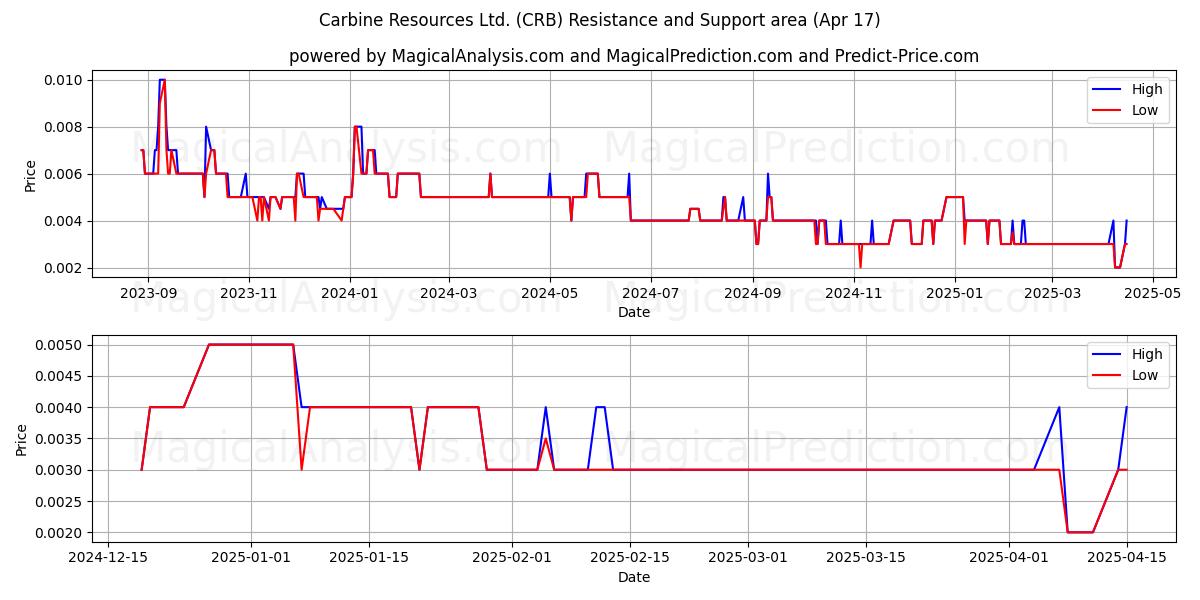Screen dimensions: 1200x600
Task: Click the '2025-02-15' date tick label
Action: point(630,558)
